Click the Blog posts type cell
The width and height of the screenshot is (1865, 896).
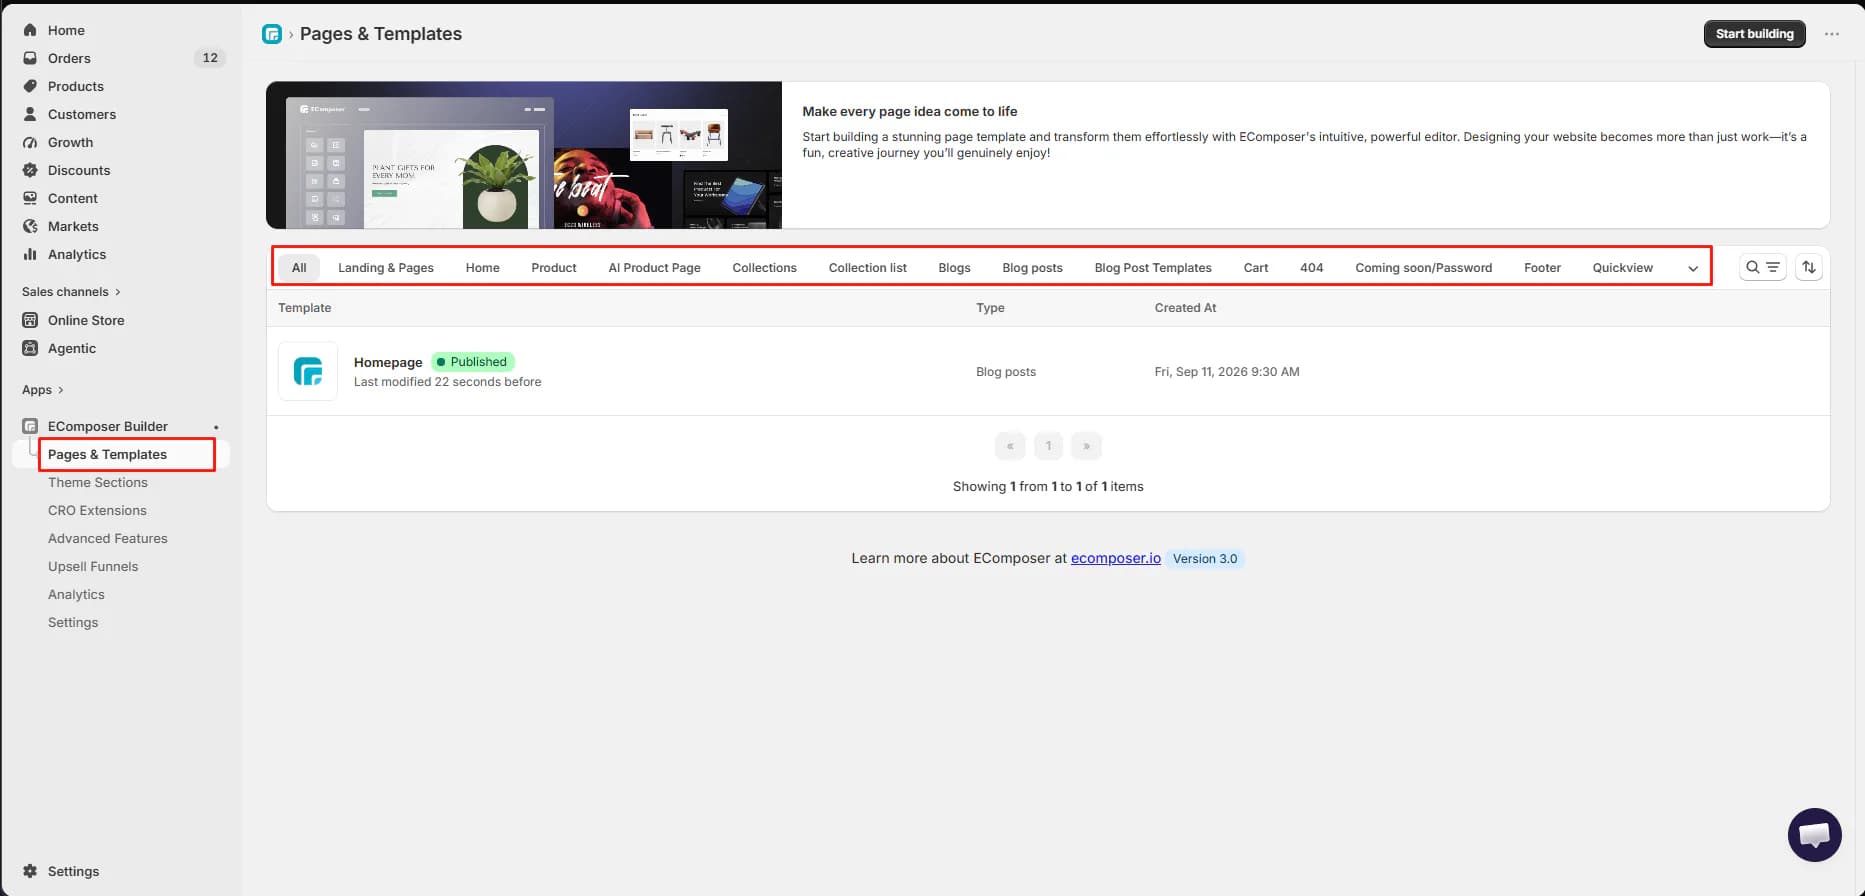(1006, 372)
